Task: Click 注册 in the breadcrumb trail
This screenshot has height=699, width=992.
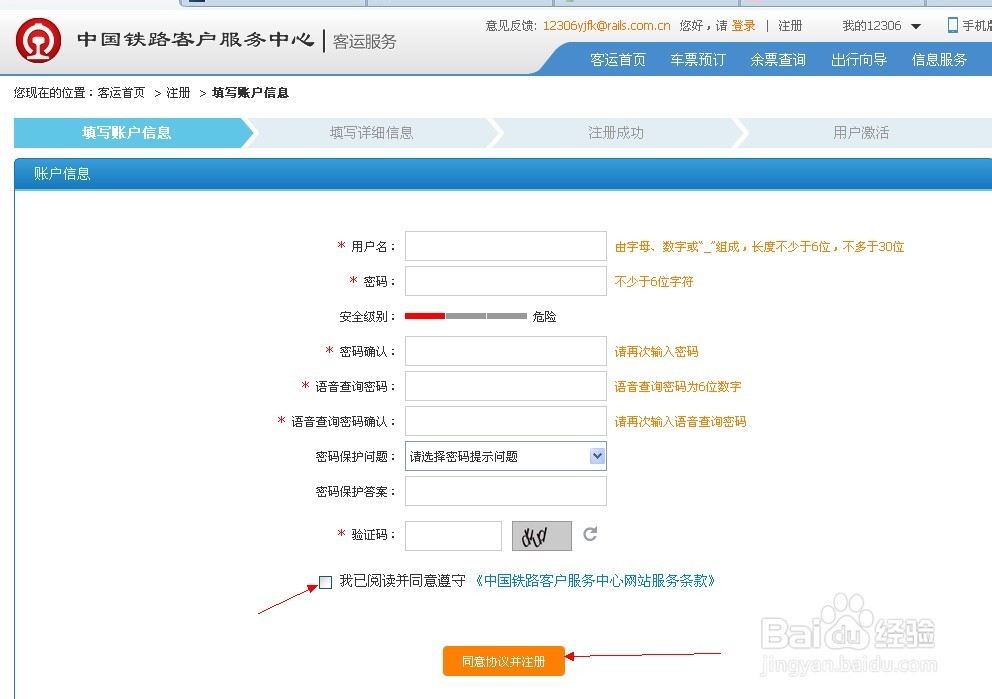Action: (178, 93)
